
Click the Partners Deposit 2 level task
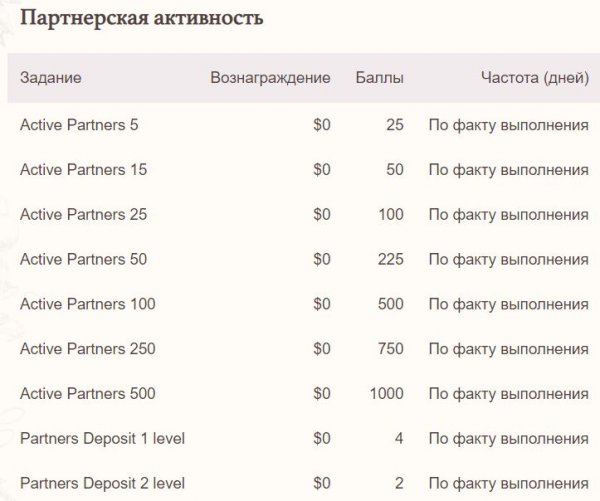[102, 483]
